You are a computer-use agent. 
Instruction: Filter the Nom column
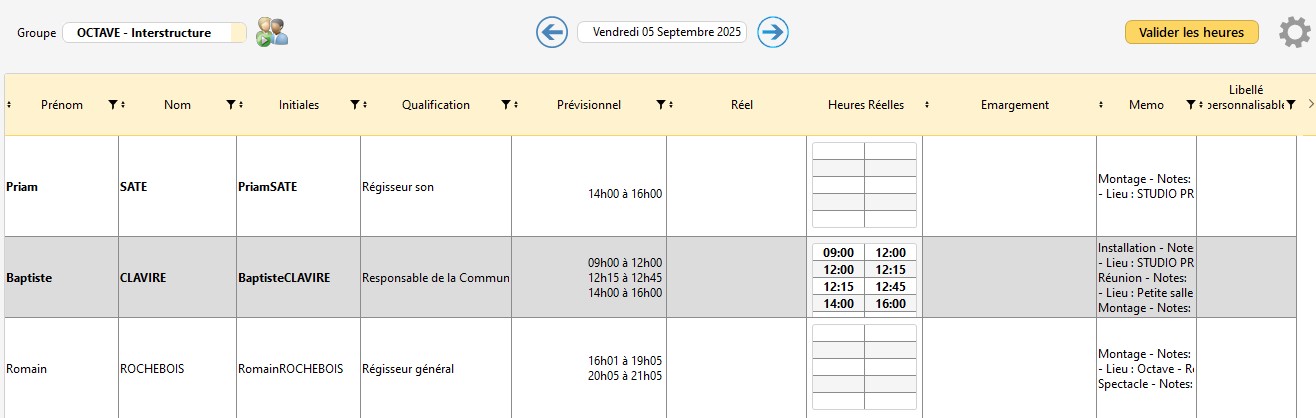click(x=230, y=105)
